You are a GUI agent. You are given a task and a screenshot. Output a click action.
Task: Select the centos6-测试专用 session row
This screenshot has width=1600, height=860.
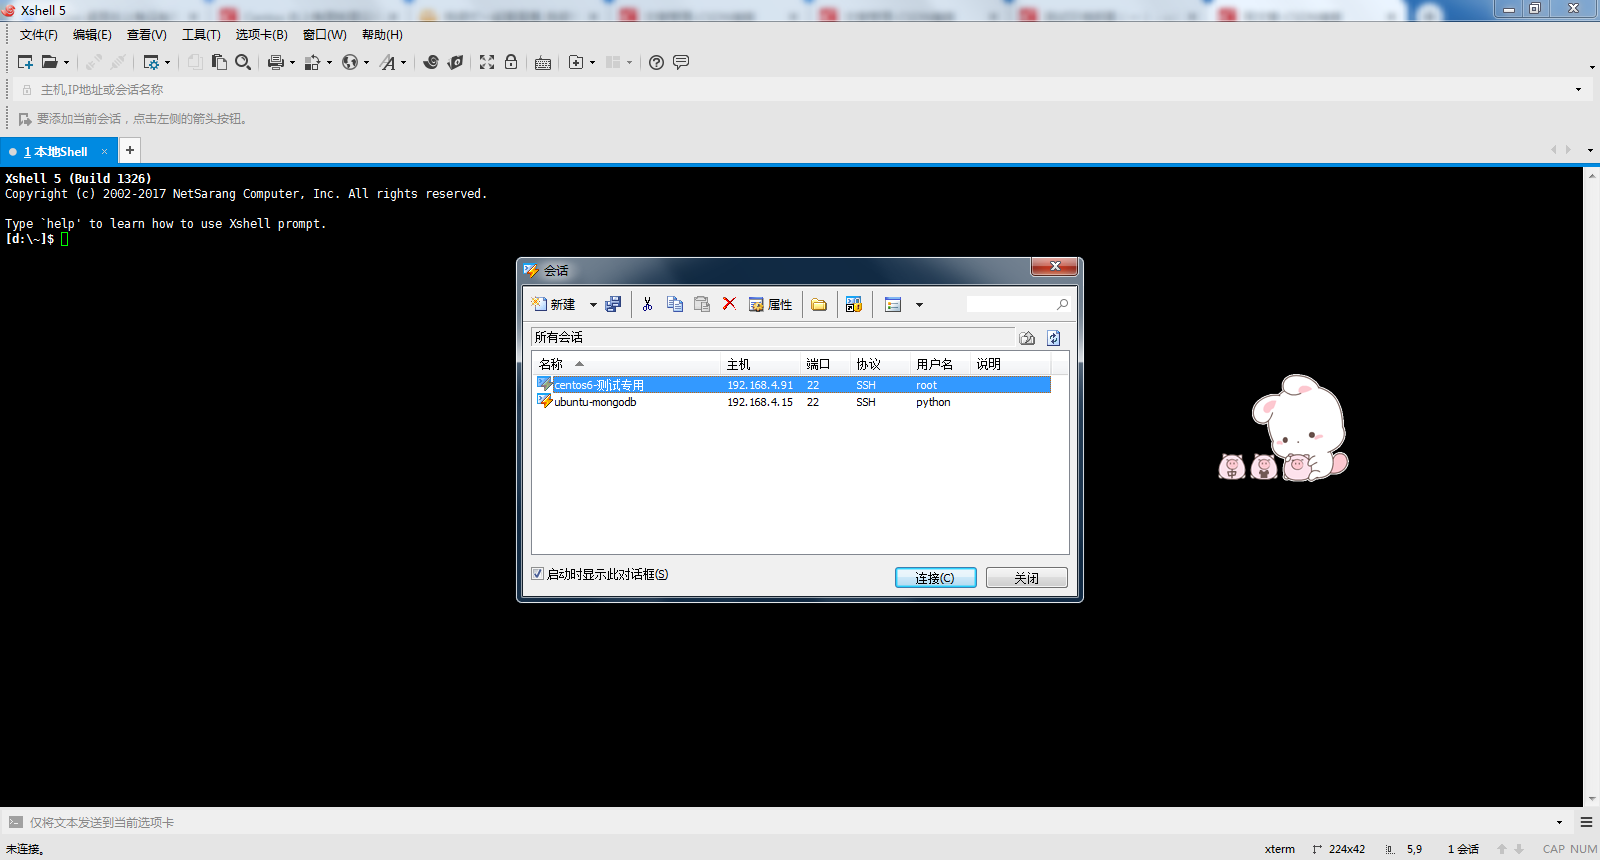[793, 385]
